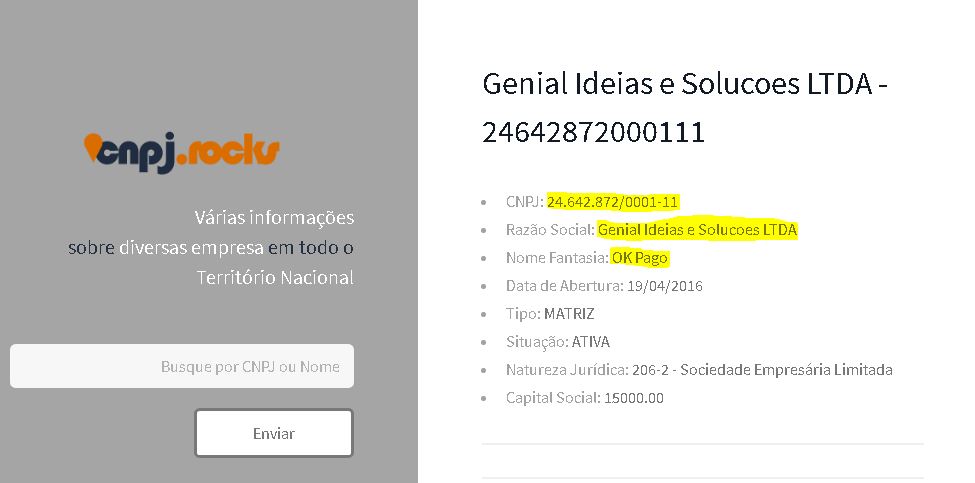
Task: Select the highlighted CNPJ 24.642.872/0001-11
Action: tap(612, 202)
